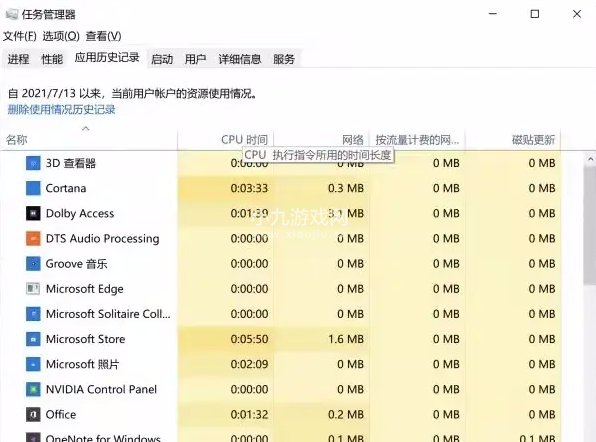This screenshot has width=596, height=442.
Task: Click the Microsoft Edge app icon
Action: coord(33,289)
